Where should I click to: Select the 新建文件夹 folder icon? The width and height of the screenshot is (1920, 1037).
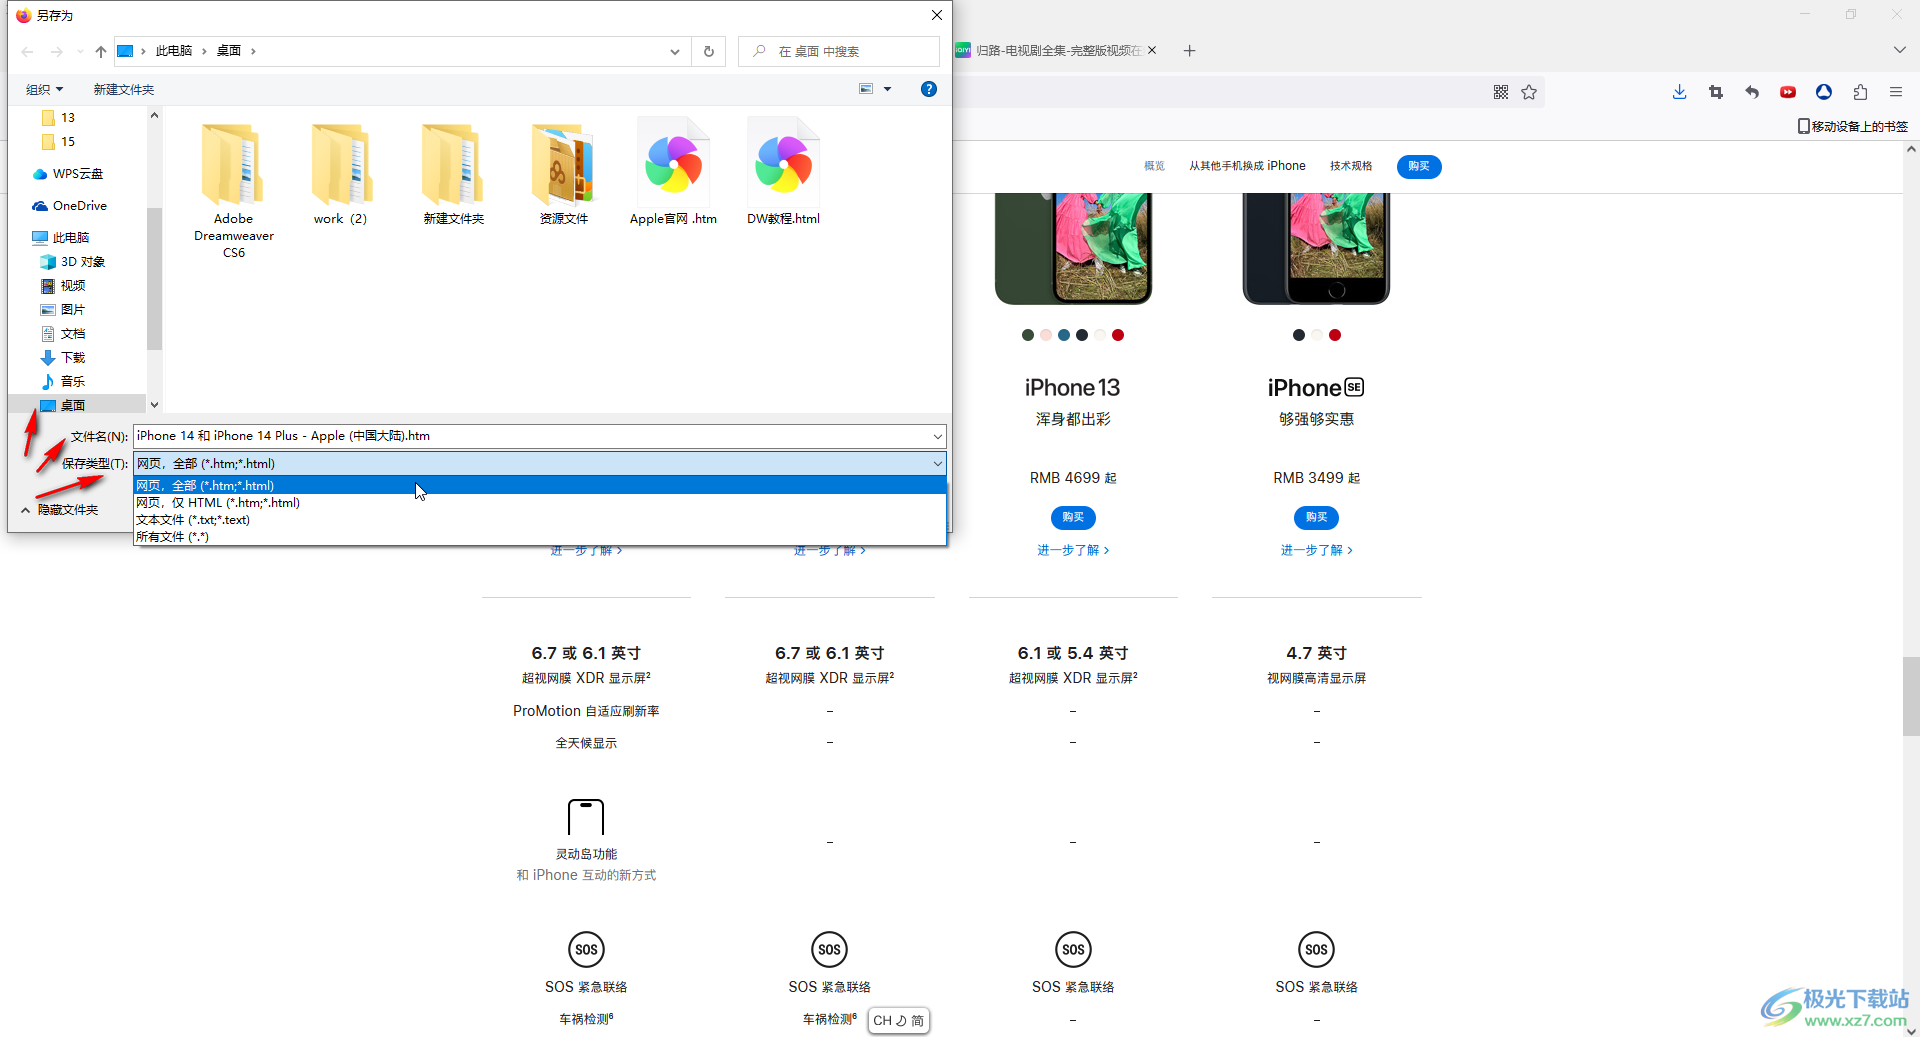point(453,165)
